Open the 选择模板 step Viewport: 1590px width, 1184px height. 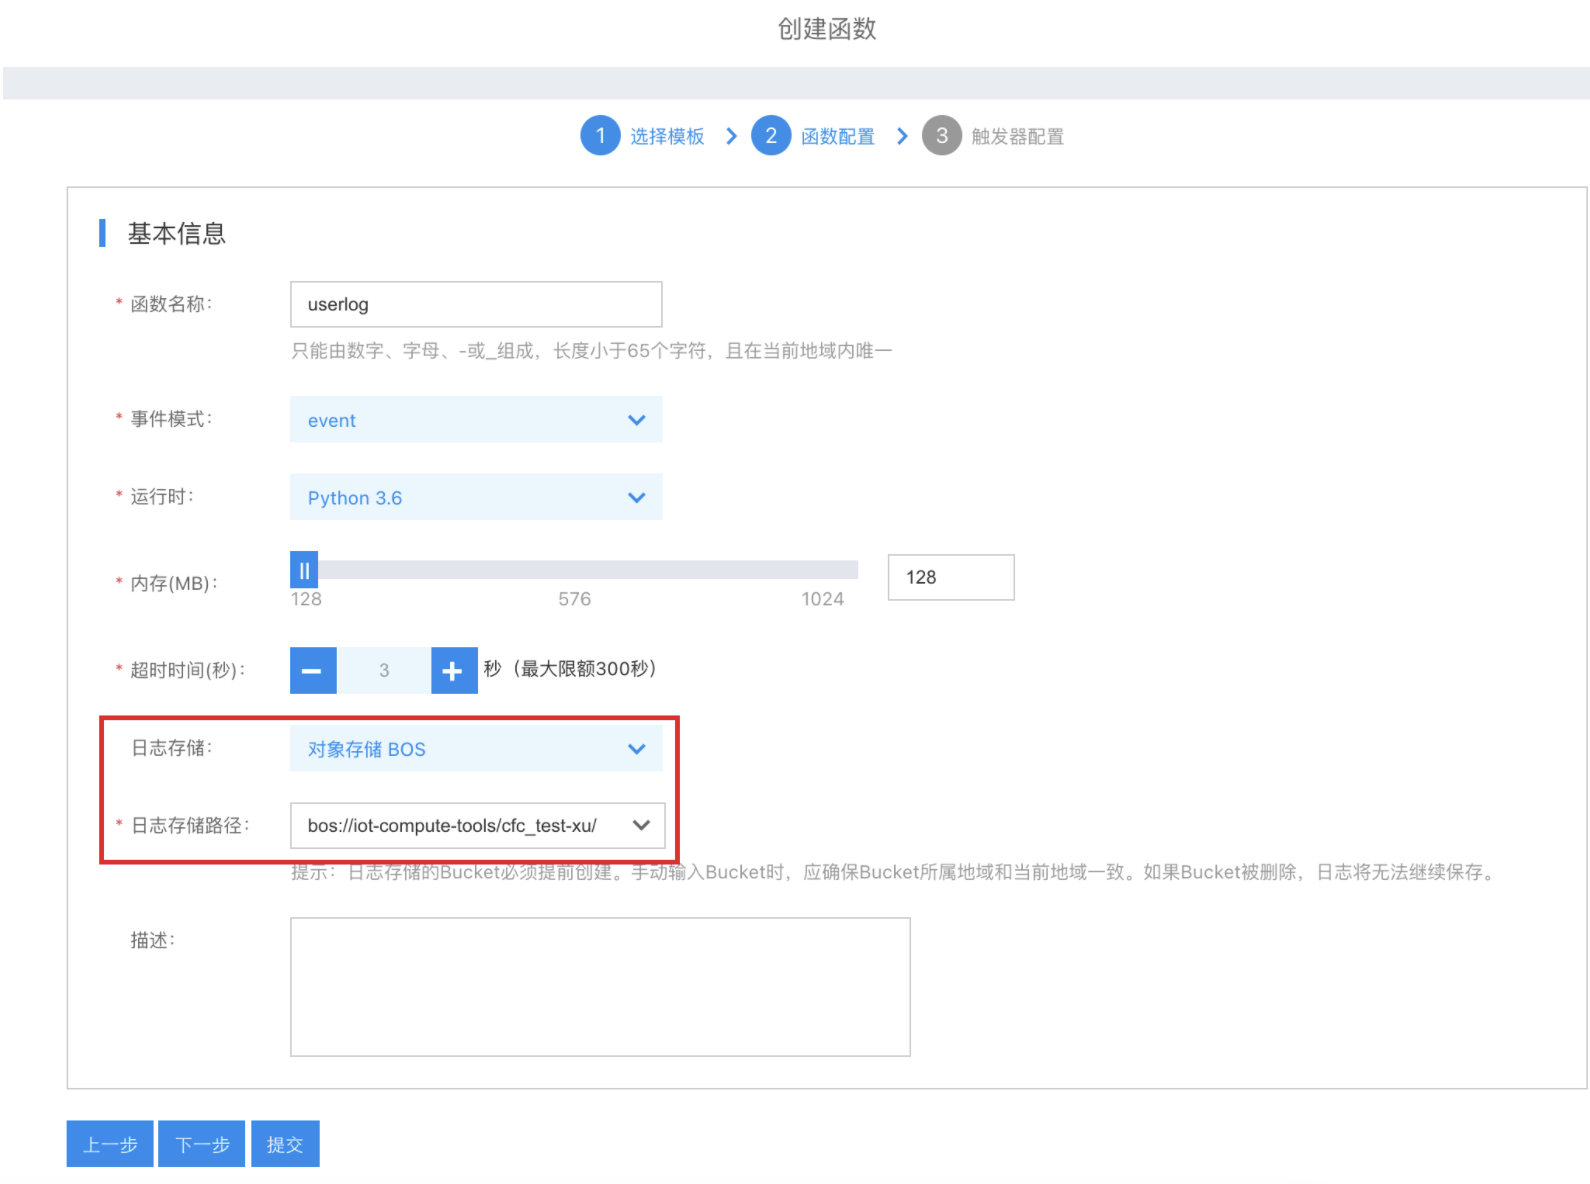click(667, 137)
